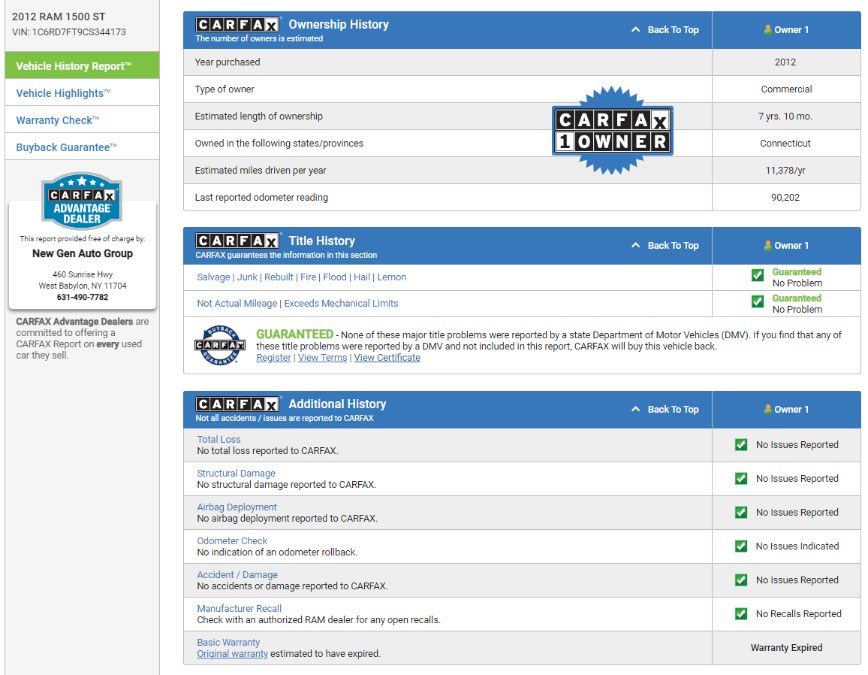Click the Odometer Check link
This screenshot has width=868, height=675.
pos(232,540)
